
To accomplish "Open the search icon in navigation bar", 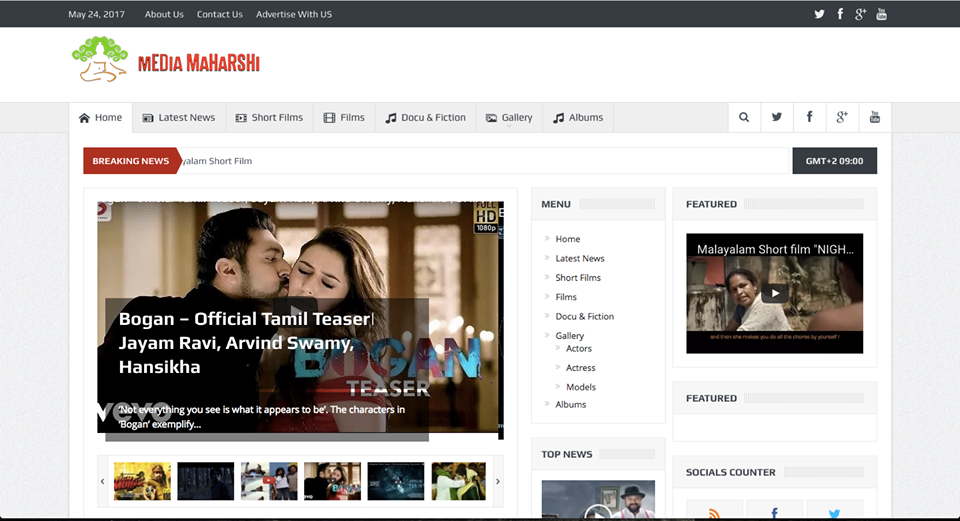I will 744,118.
